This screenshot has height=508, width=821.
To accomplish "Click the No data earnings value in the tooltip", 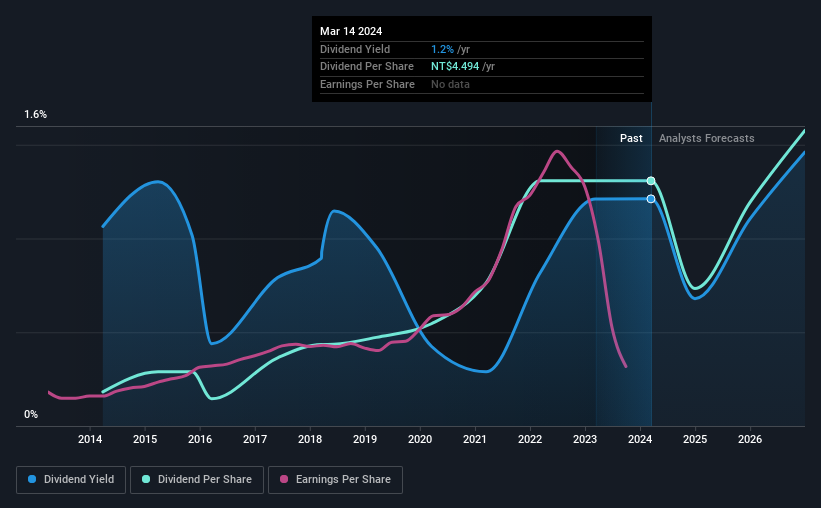I will [450, 84].
